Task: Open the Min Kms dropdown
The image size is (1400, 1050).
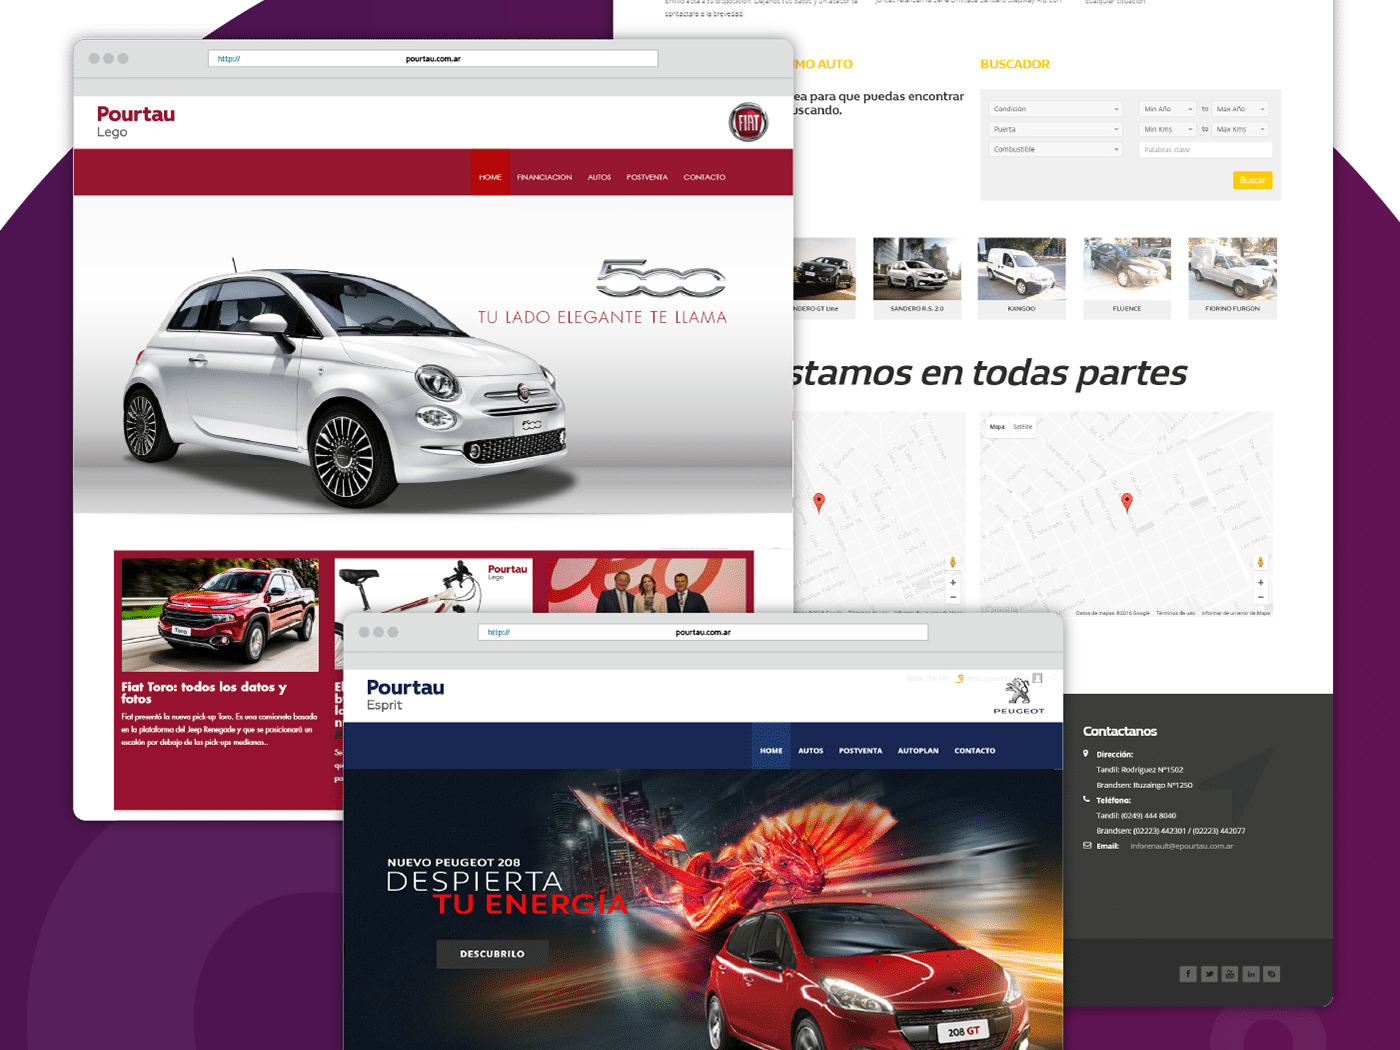Action: pyautogui.click(x=1168, y=129)
